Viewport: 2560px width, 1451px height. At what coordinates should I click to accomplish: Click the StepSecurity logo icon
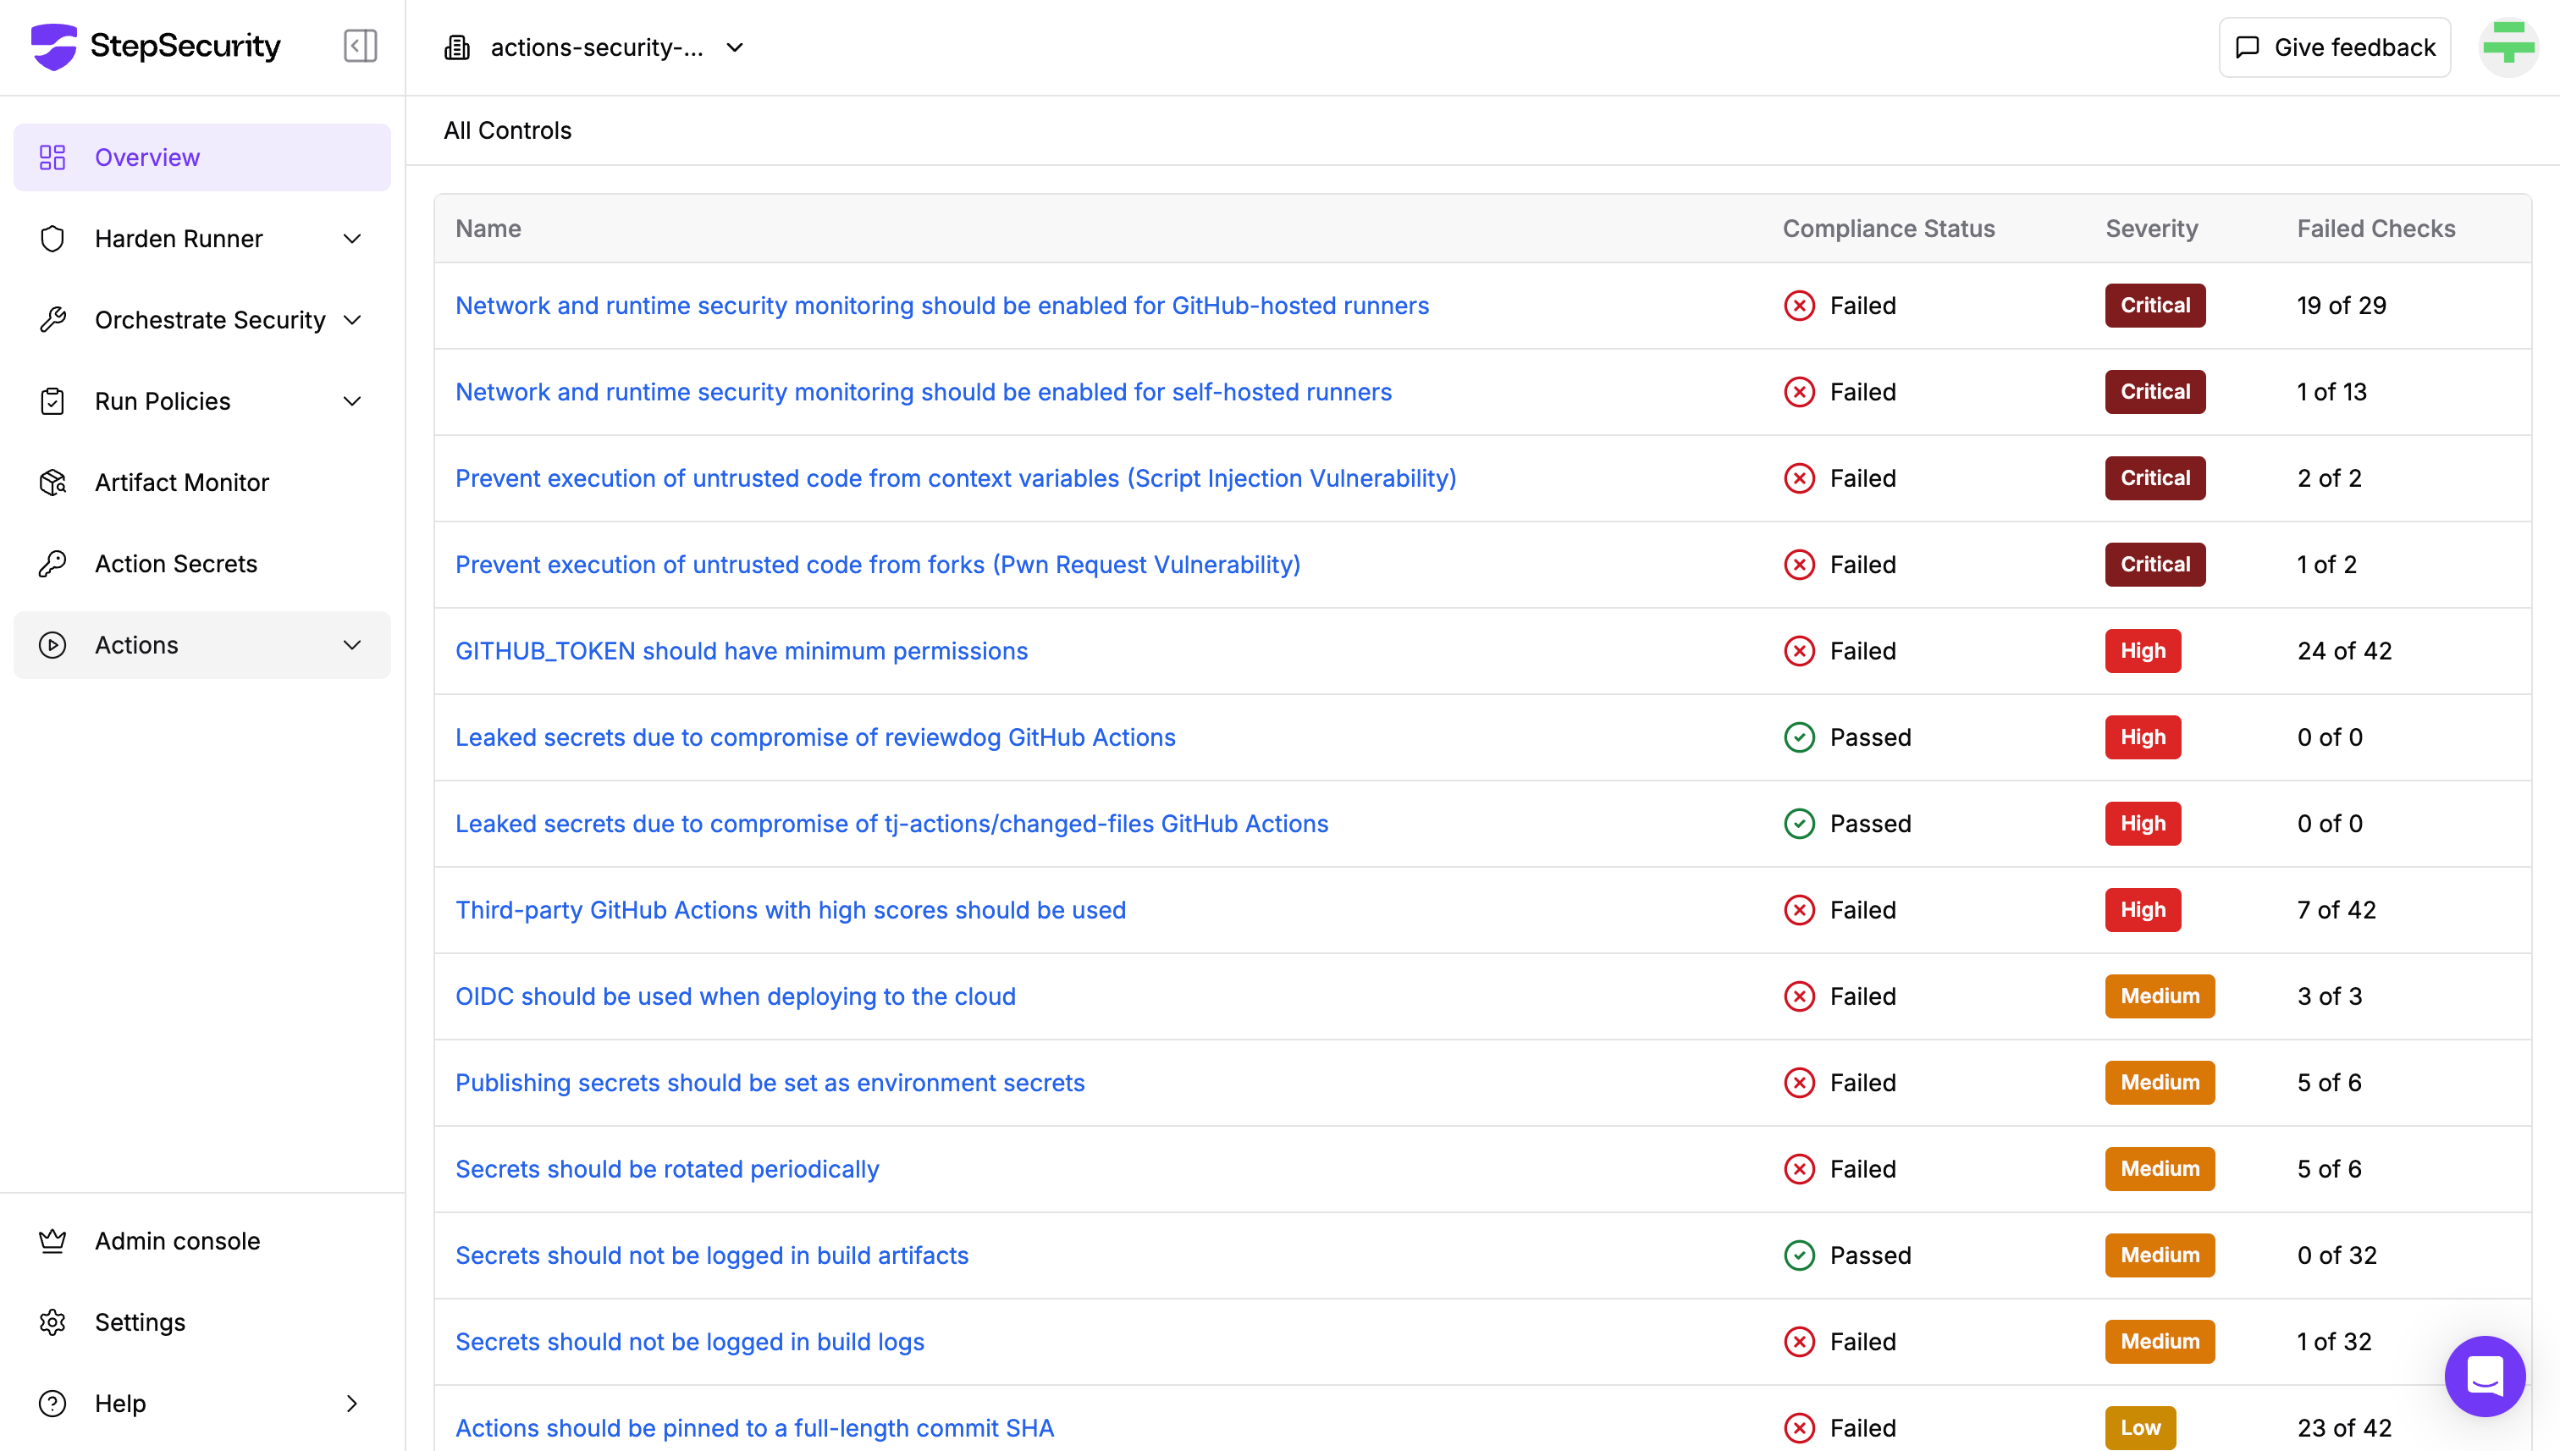pyautogui.click(x=53, y=46)
